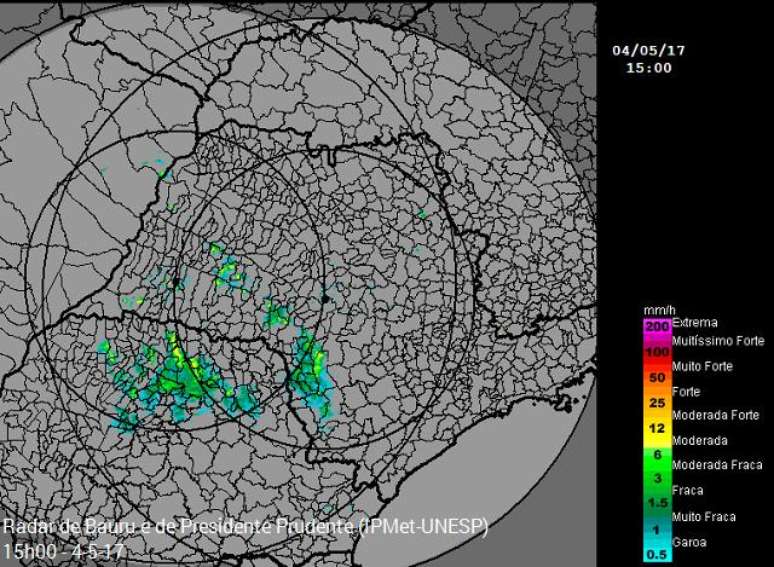
Task: Click the 3 mm/h legend color block
Action: point(656,478)
